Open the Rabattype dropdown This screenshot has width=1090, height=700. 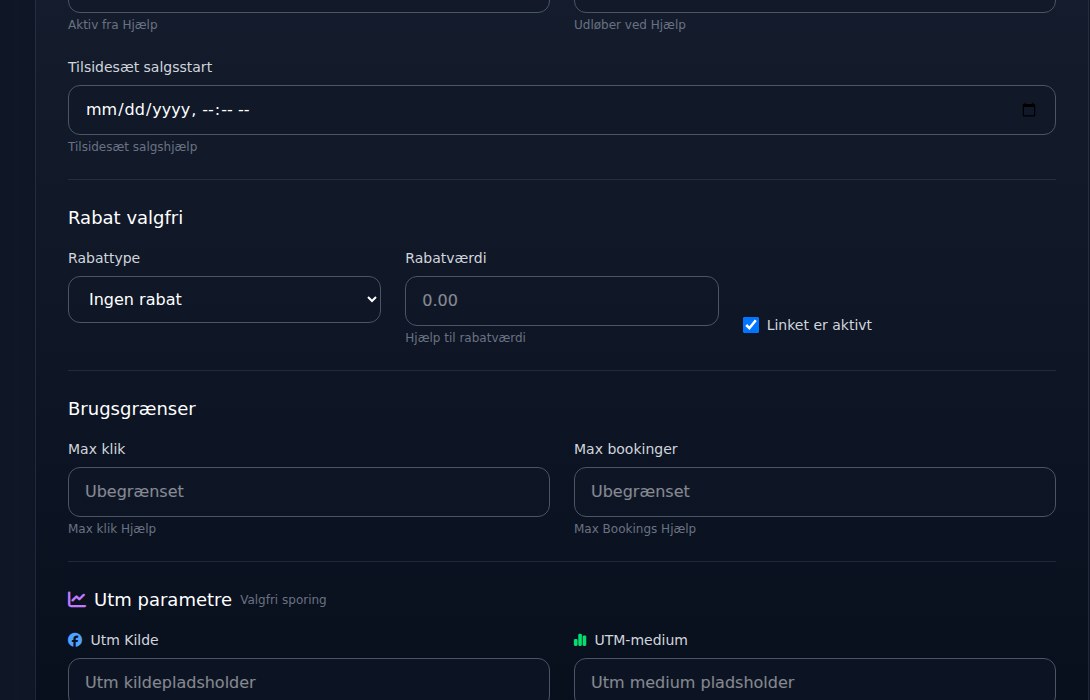225,300
